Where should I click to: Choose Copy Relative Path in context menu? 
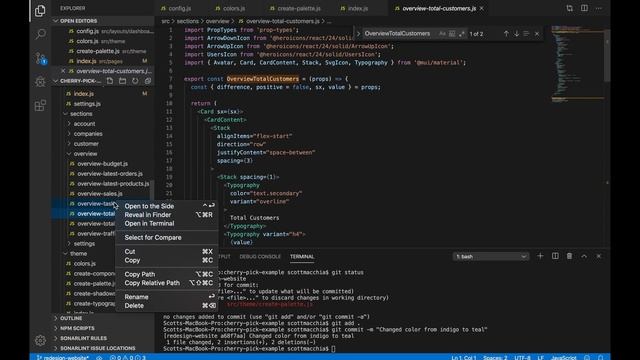[167, 283]
